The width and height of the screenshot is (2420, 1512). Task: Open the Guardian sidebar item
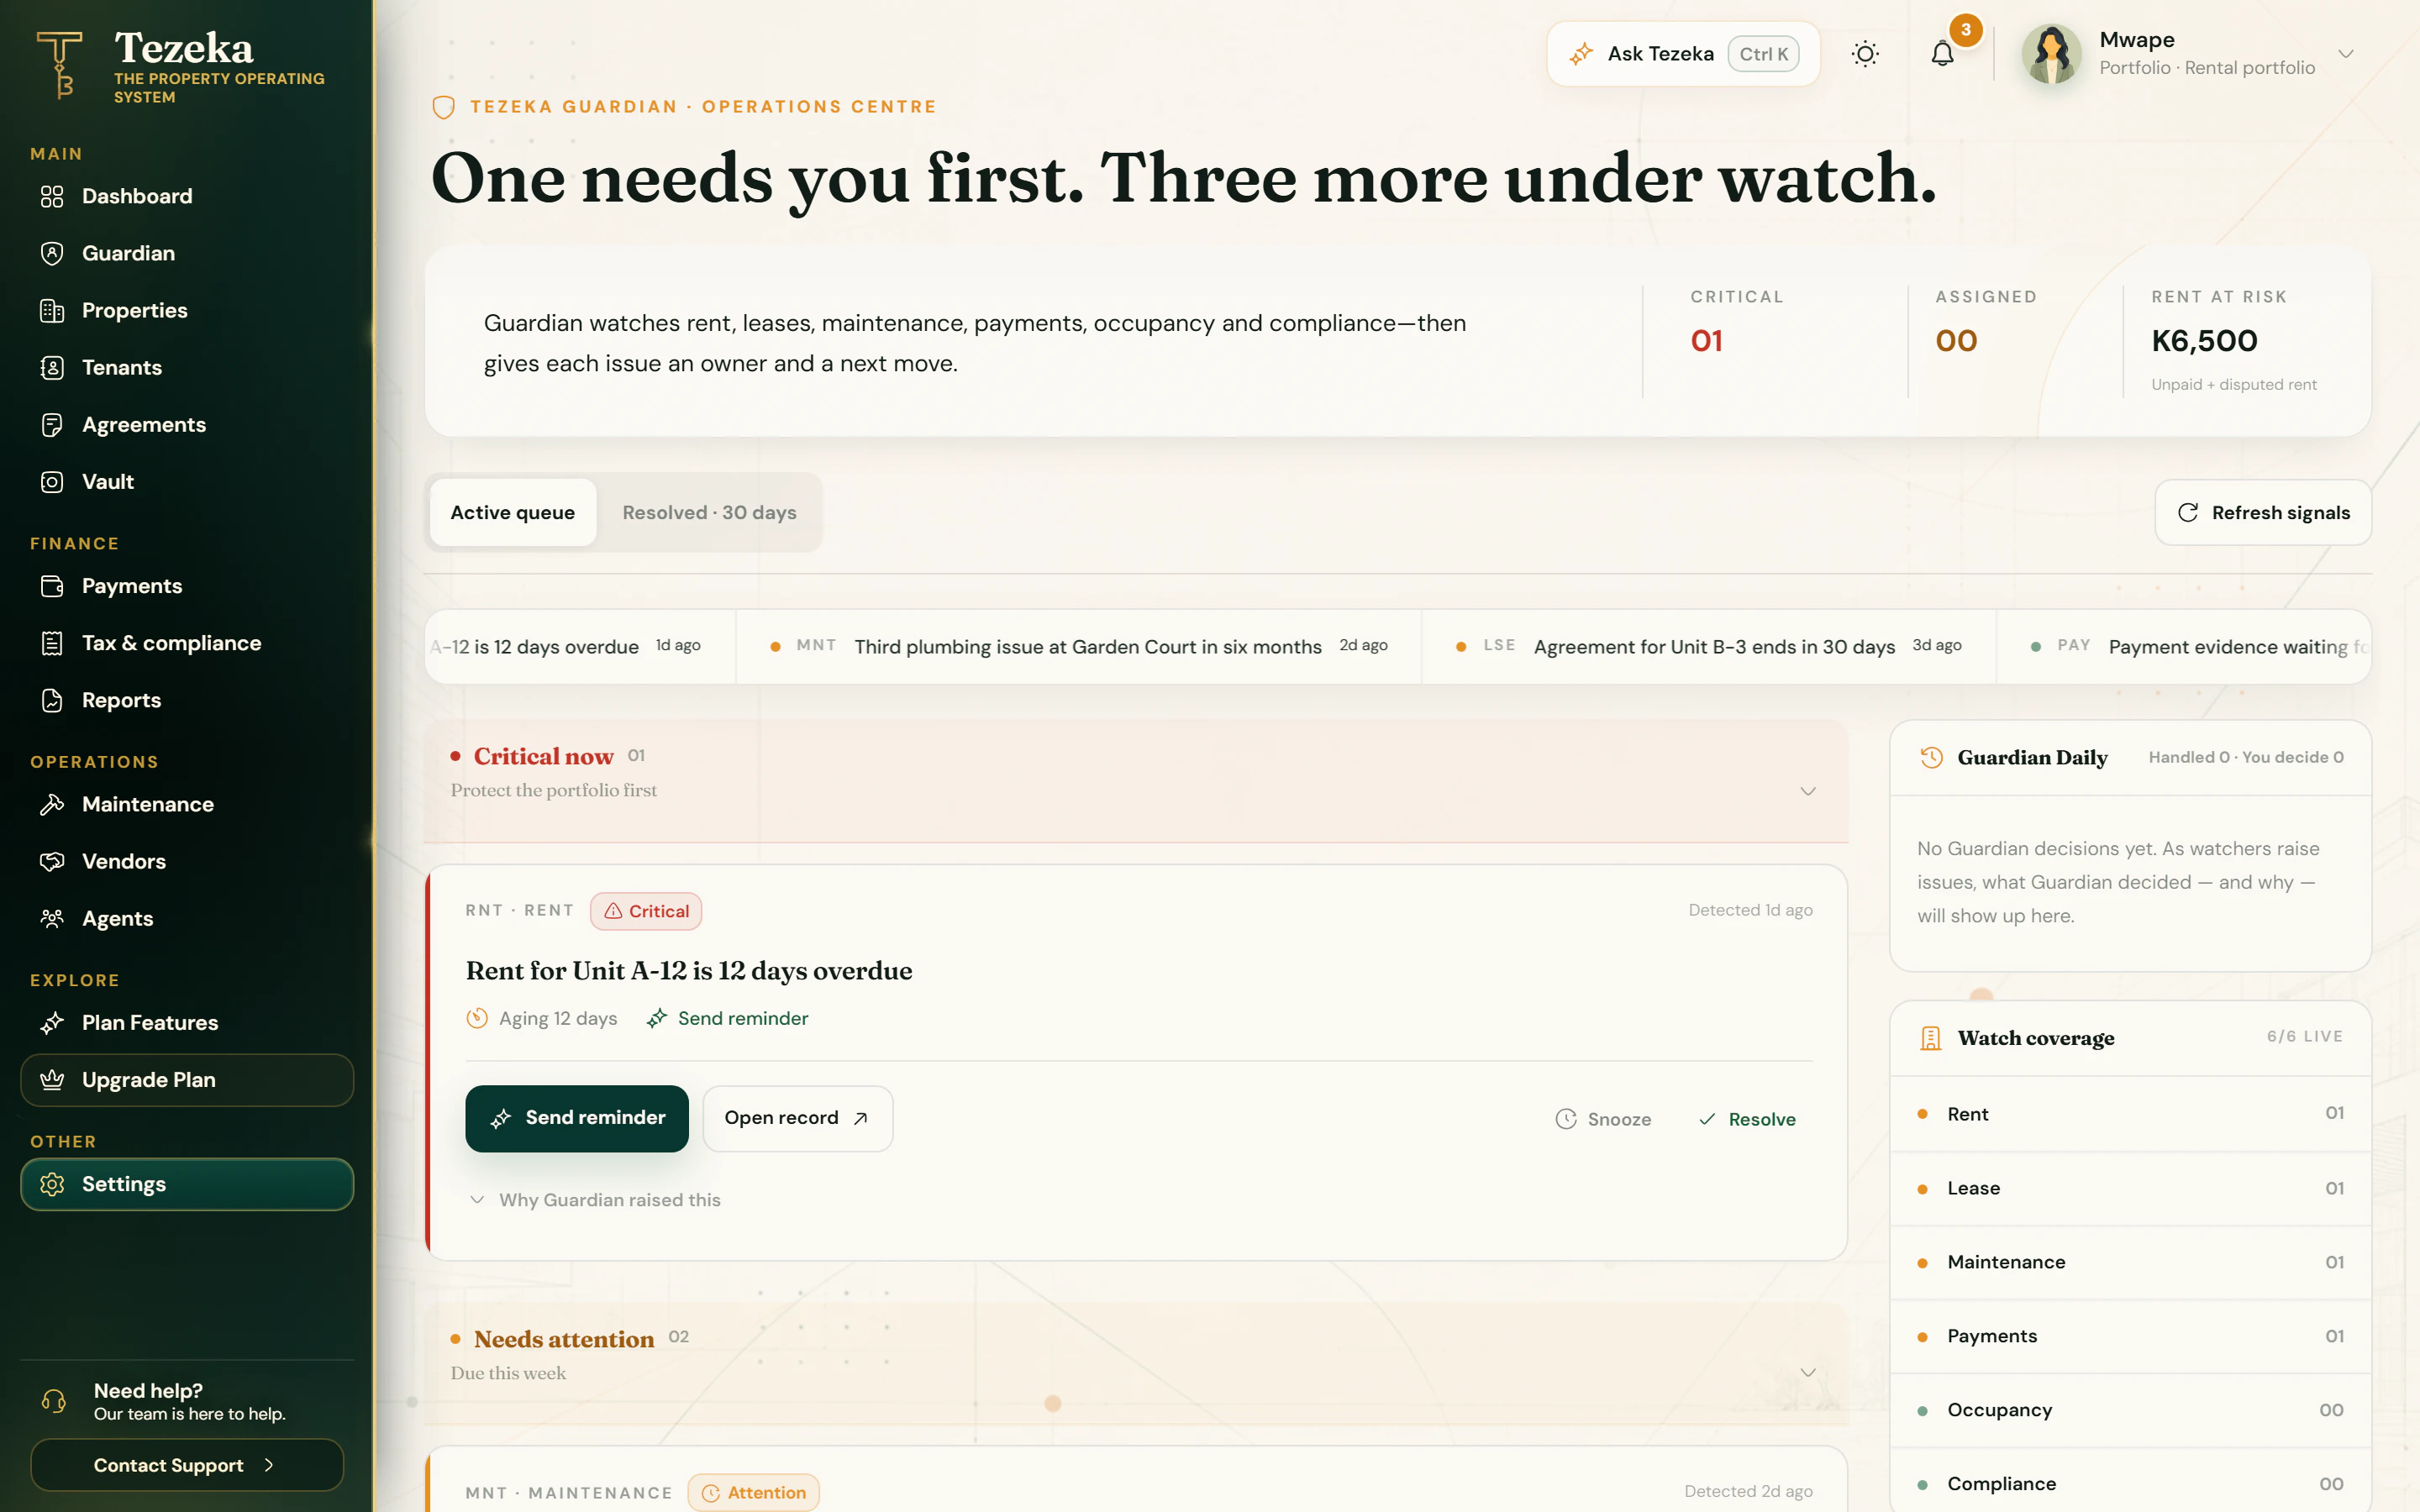pyautogui.click(x=187, y=253)
